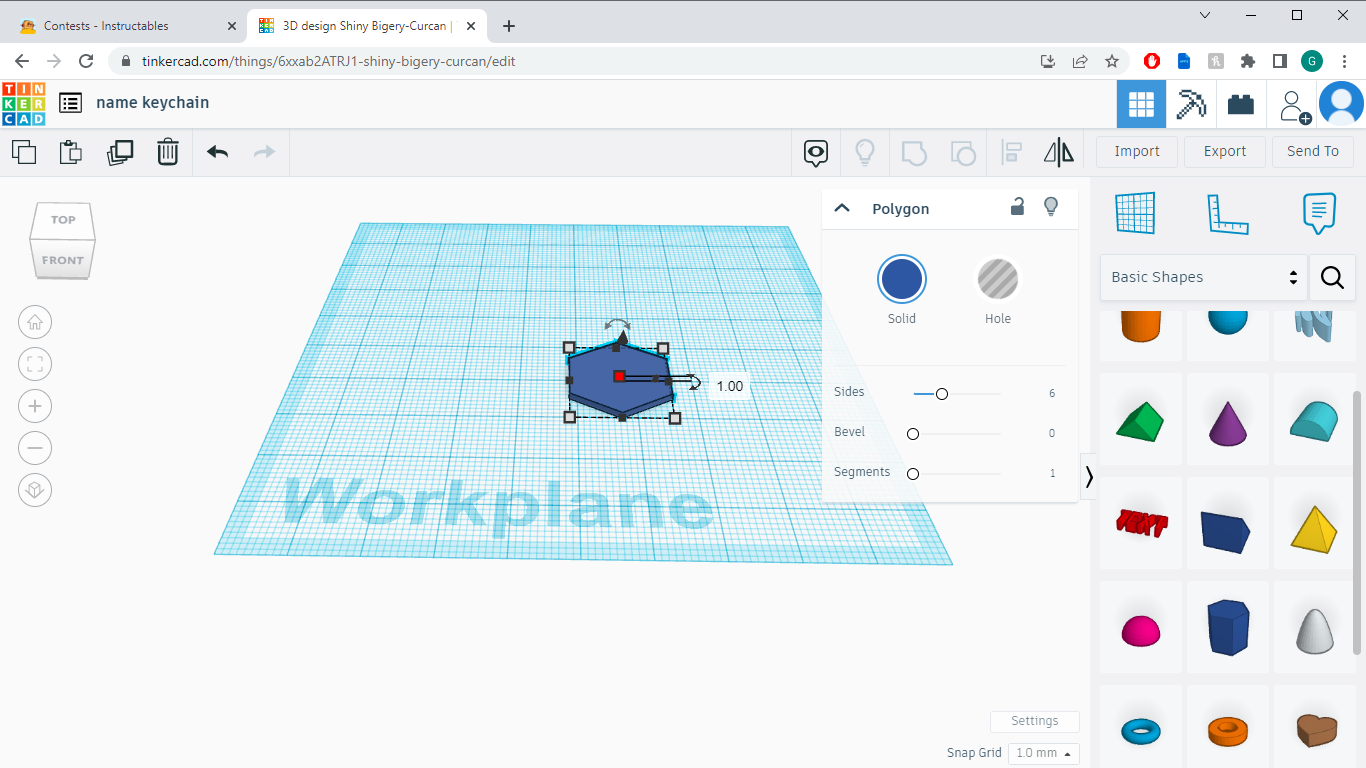Click the Sides slider handle
This screenshot has height=768, width=1366.
coord(941,394)
